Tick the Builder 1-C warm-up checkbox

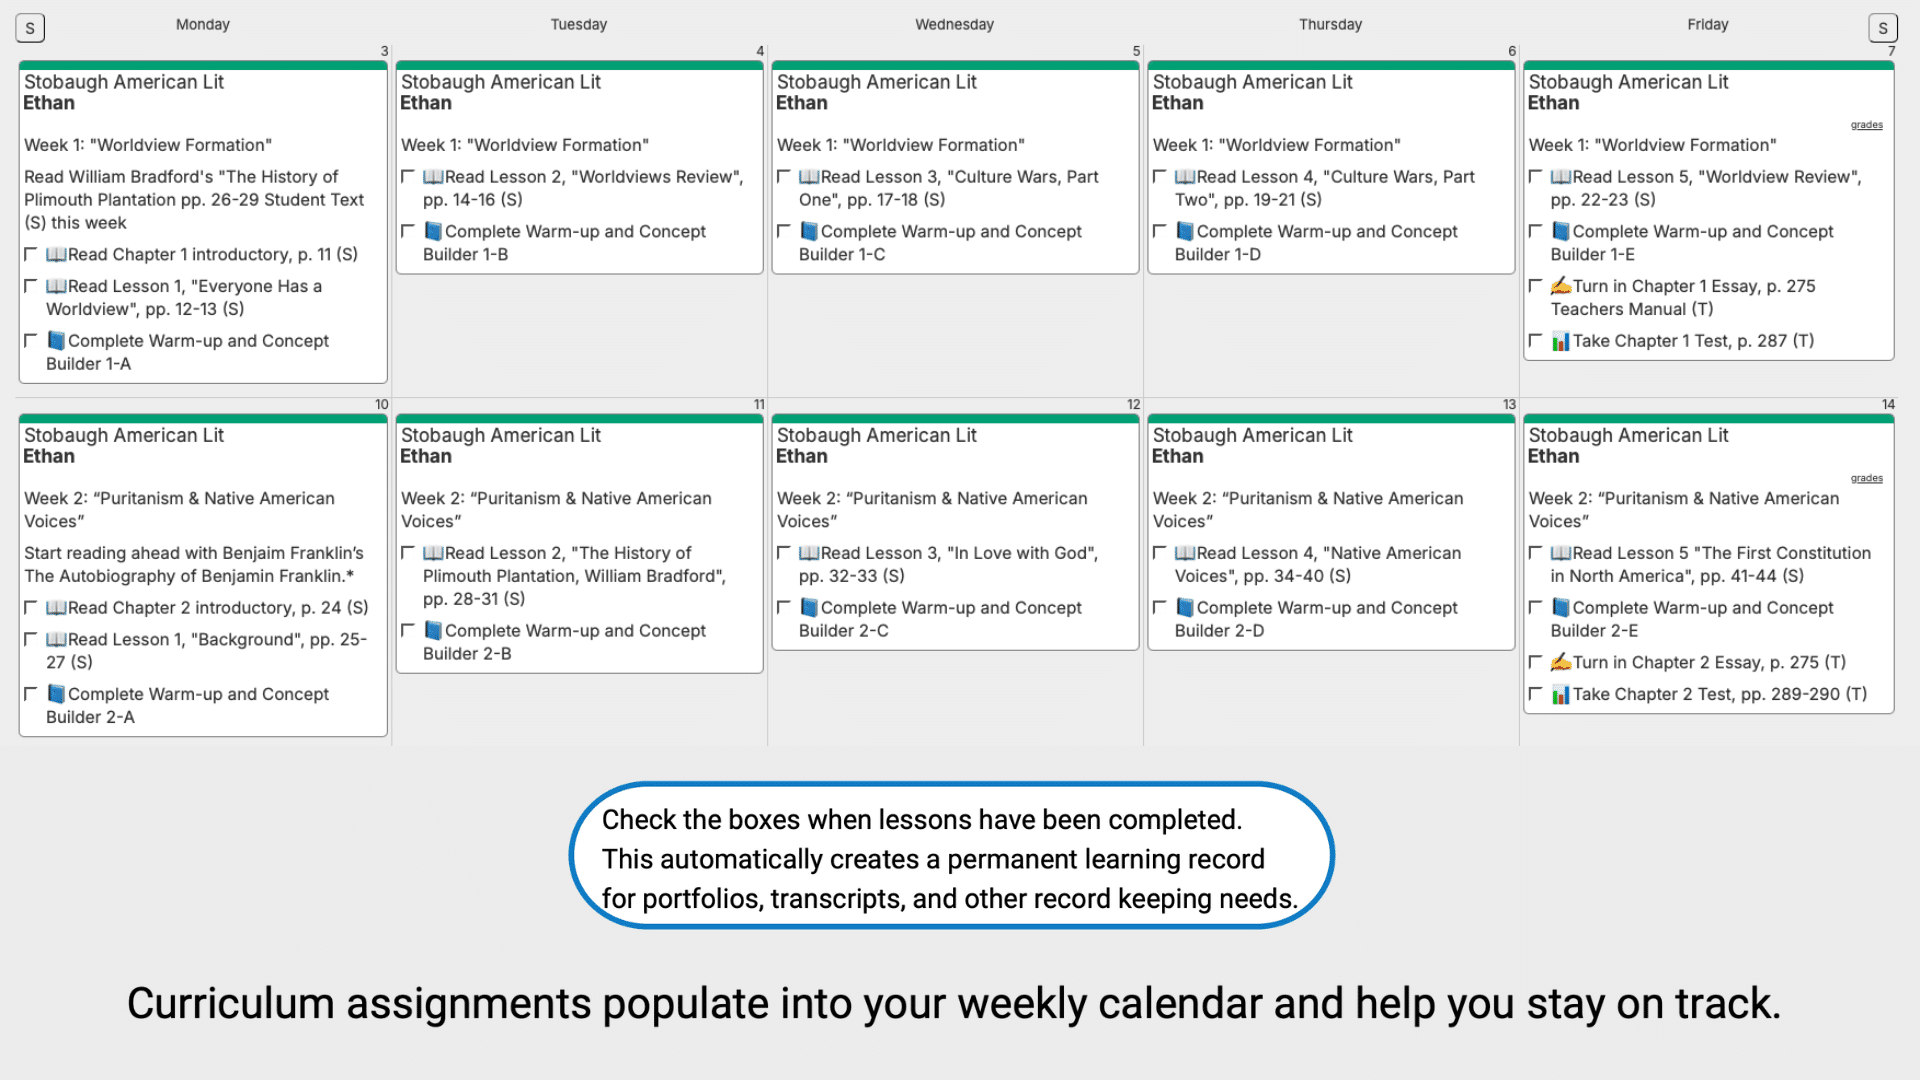click(x=784, y=231)
